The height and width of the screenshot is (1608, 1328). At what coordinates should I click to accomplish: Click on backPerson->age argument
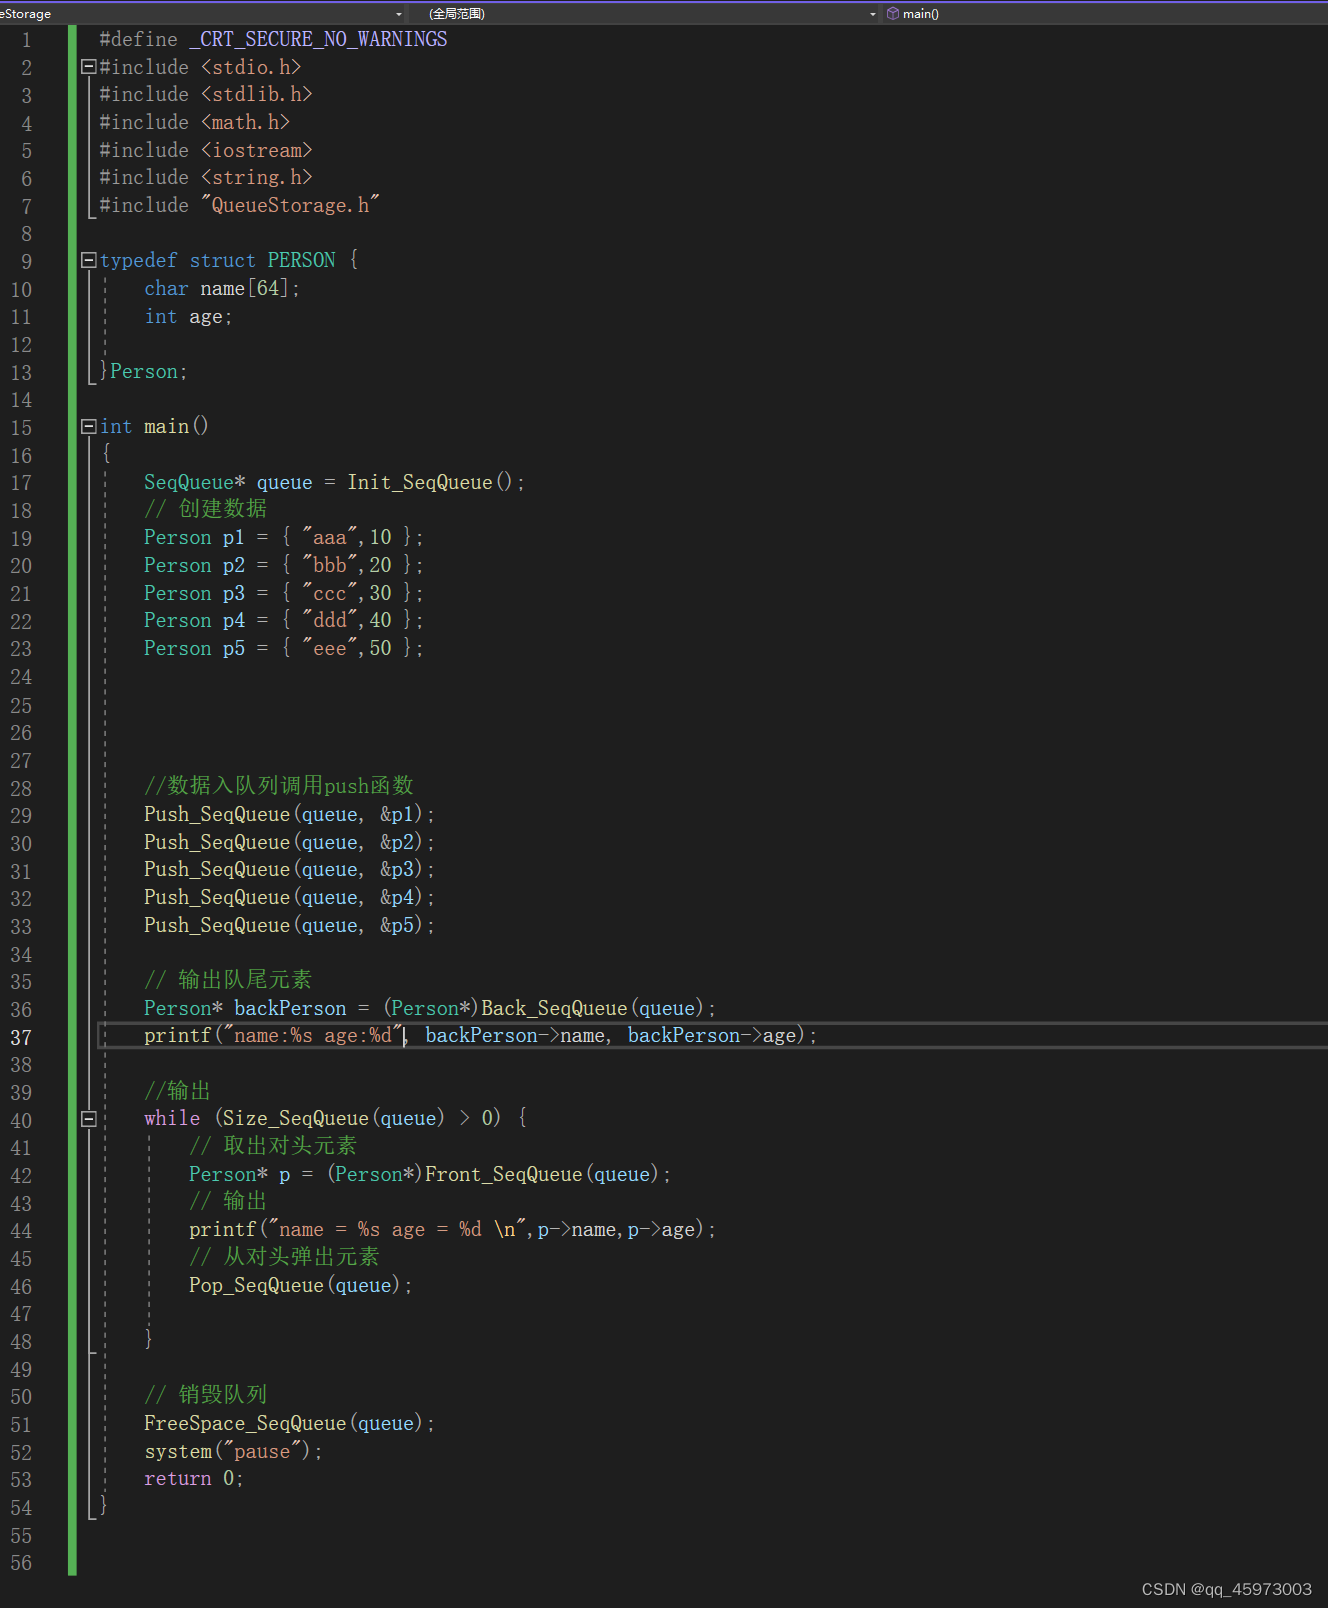coord(712,1035)
